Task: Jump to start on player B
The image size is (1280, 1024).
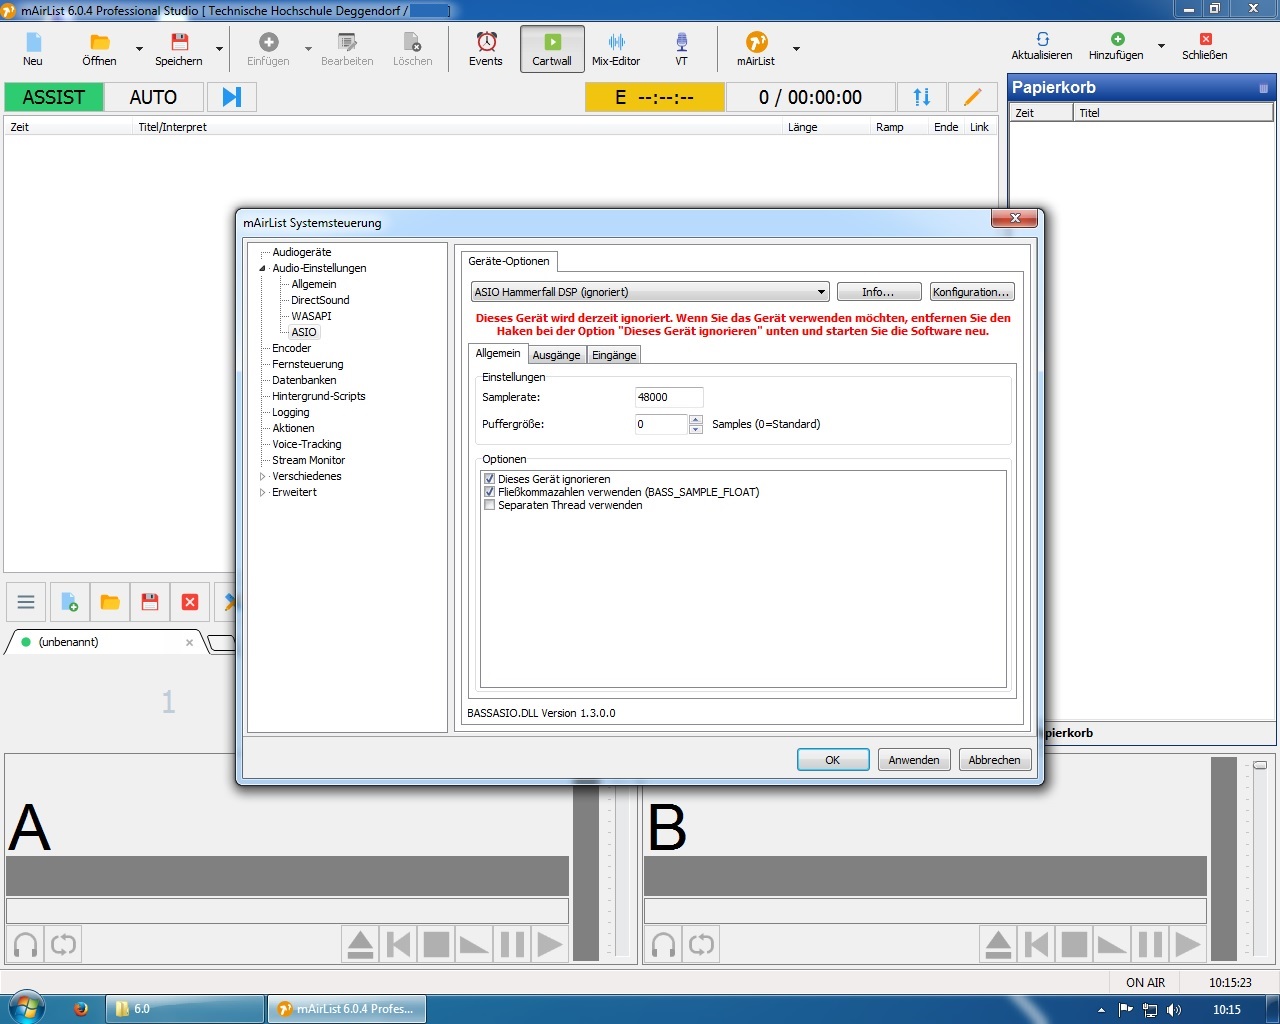Action: coord(1036,944)
